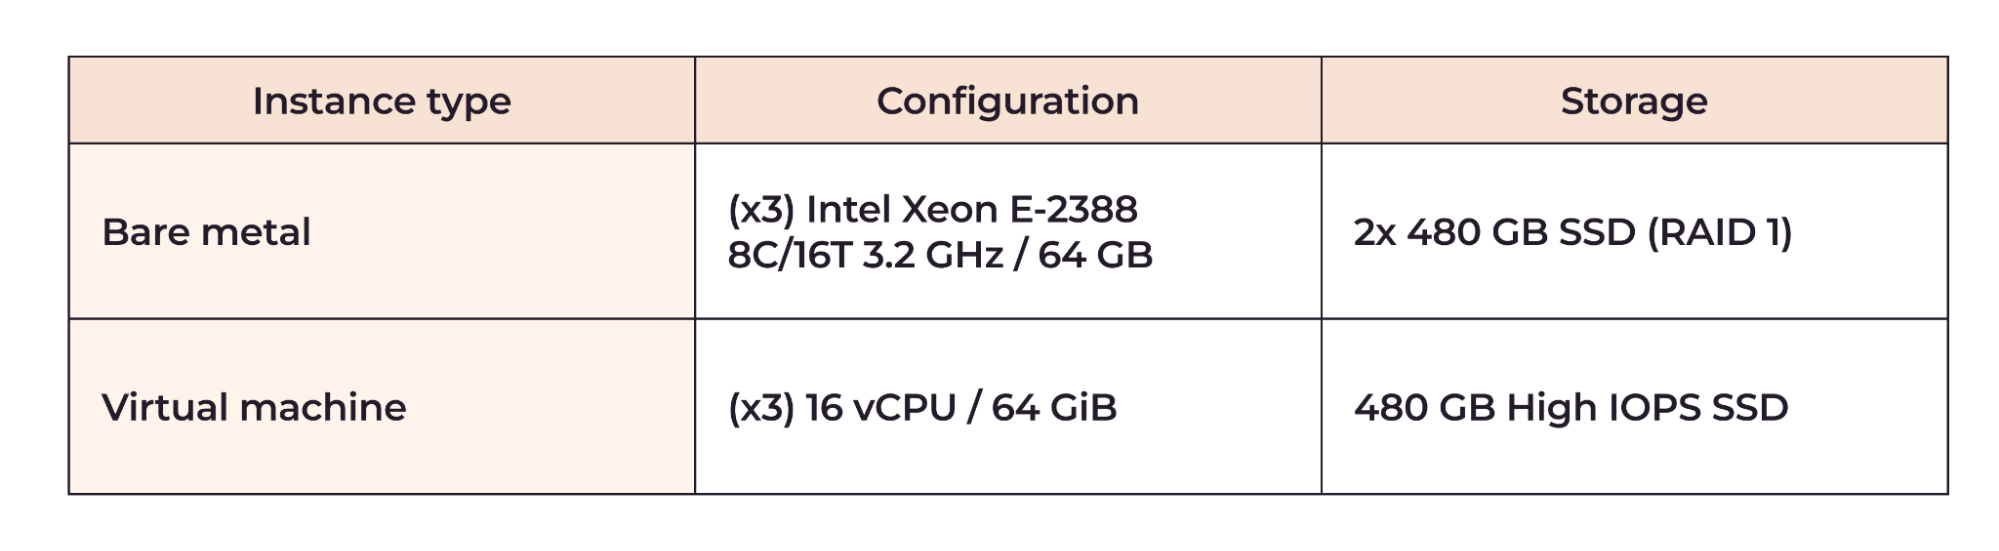Click the Instance type column header
Screen dimensions: 1999x551
[381, 100]
